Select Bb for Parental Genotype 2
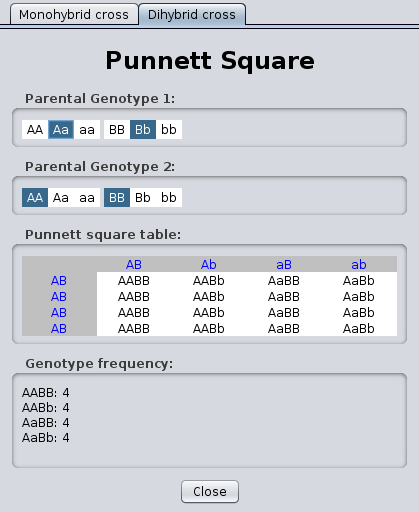 pos(143,197)
